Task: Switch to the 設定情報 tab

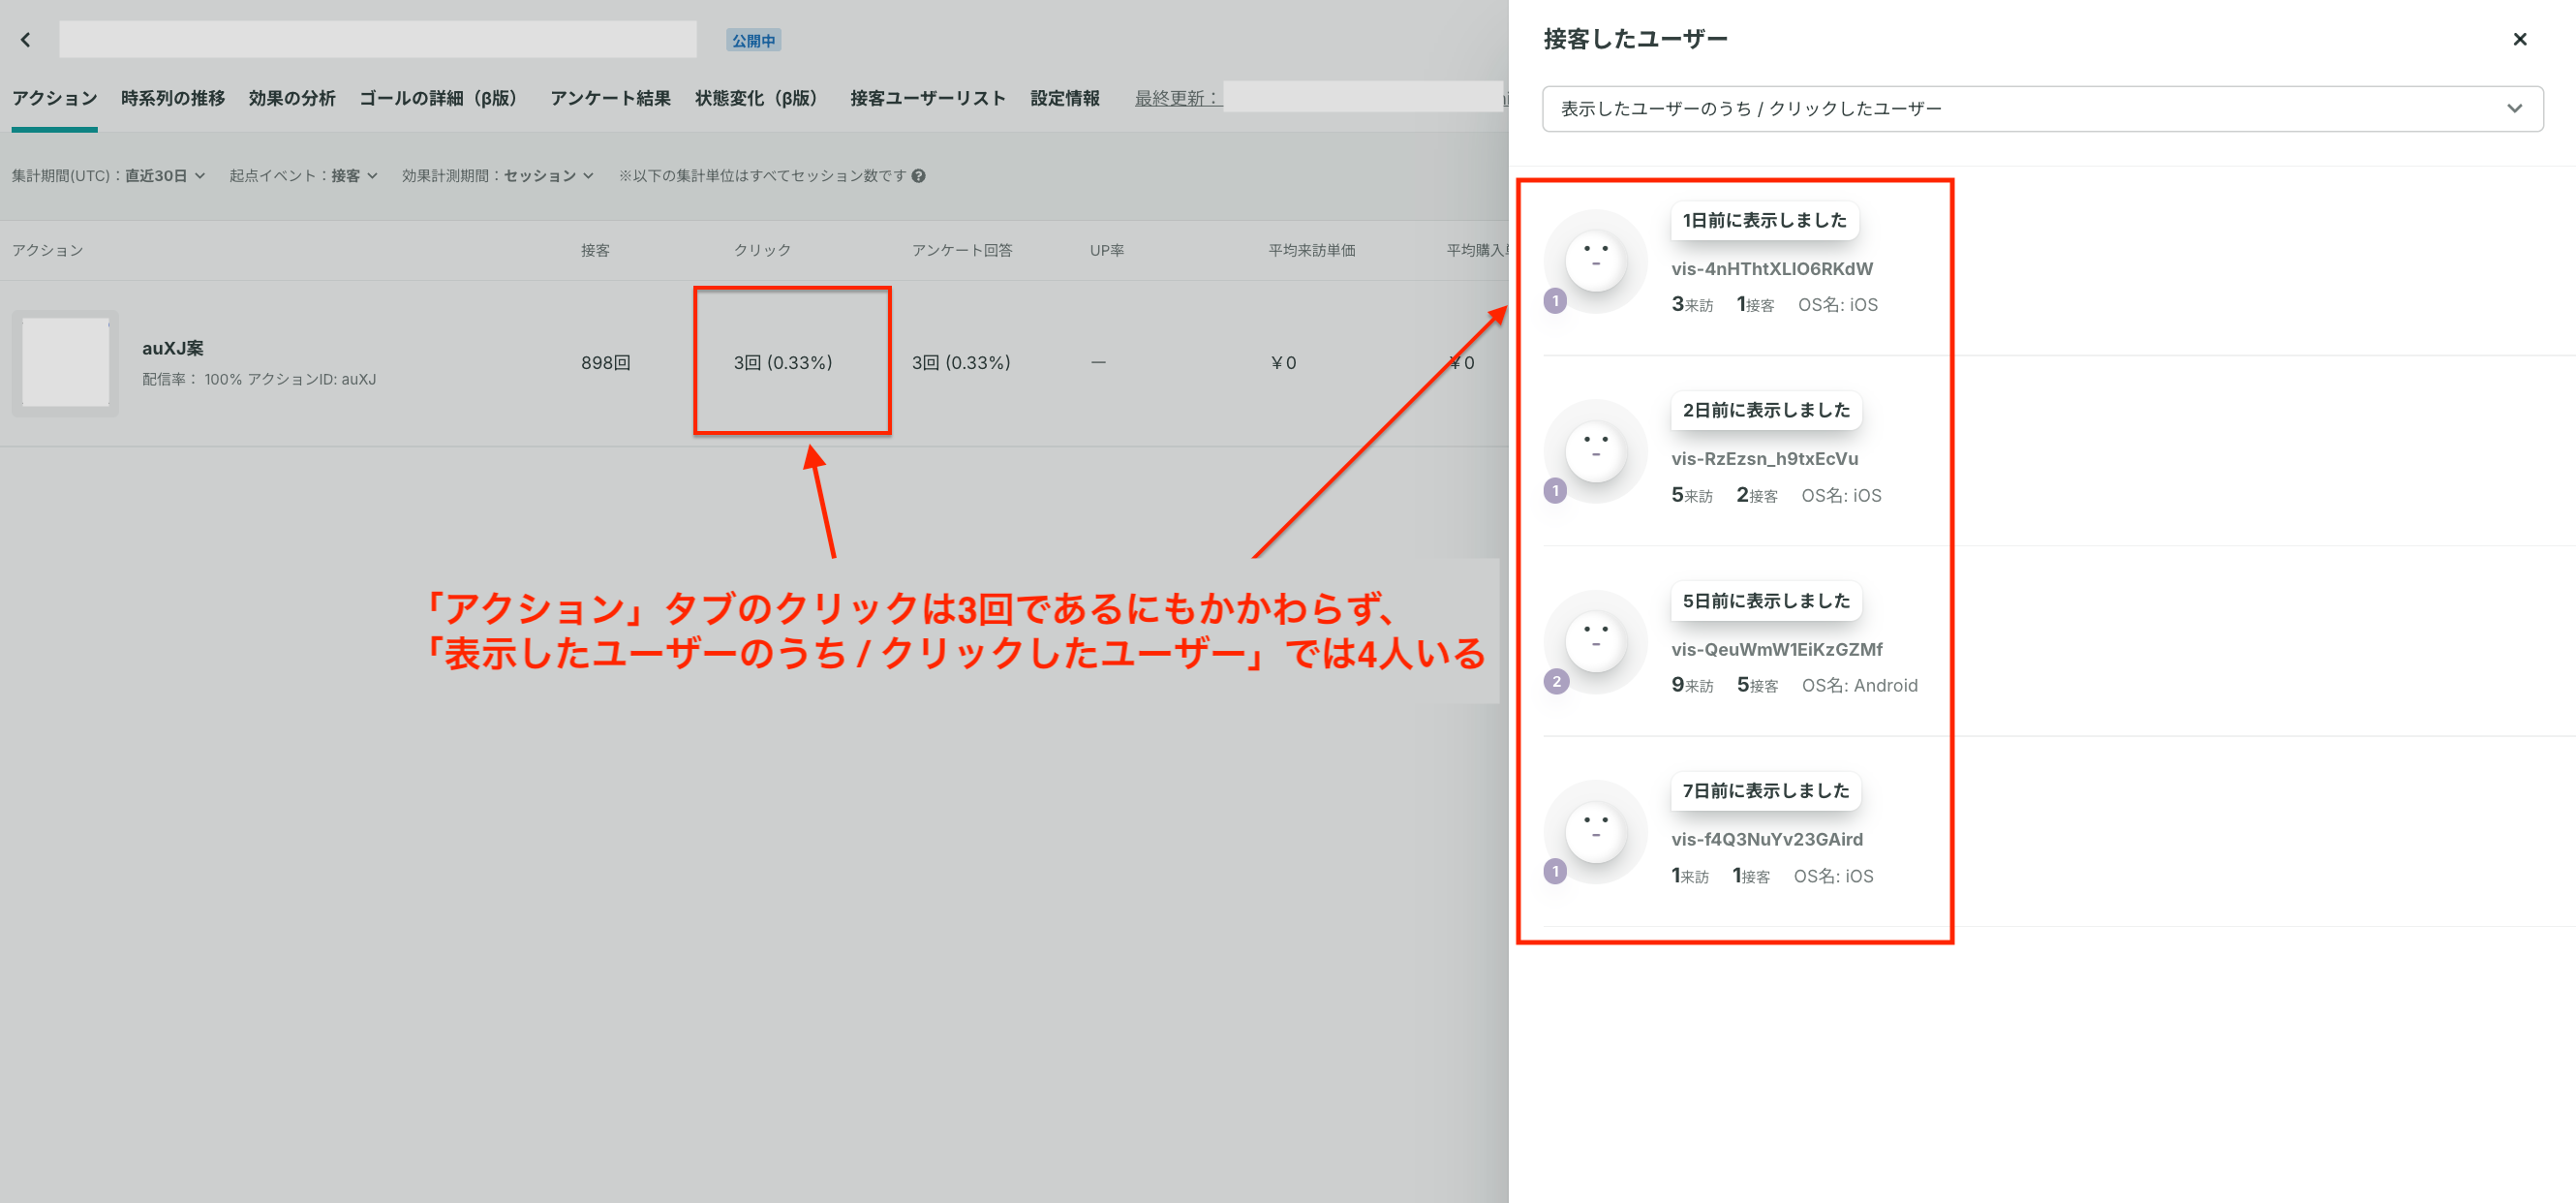Action: [x=1065, y=98]
